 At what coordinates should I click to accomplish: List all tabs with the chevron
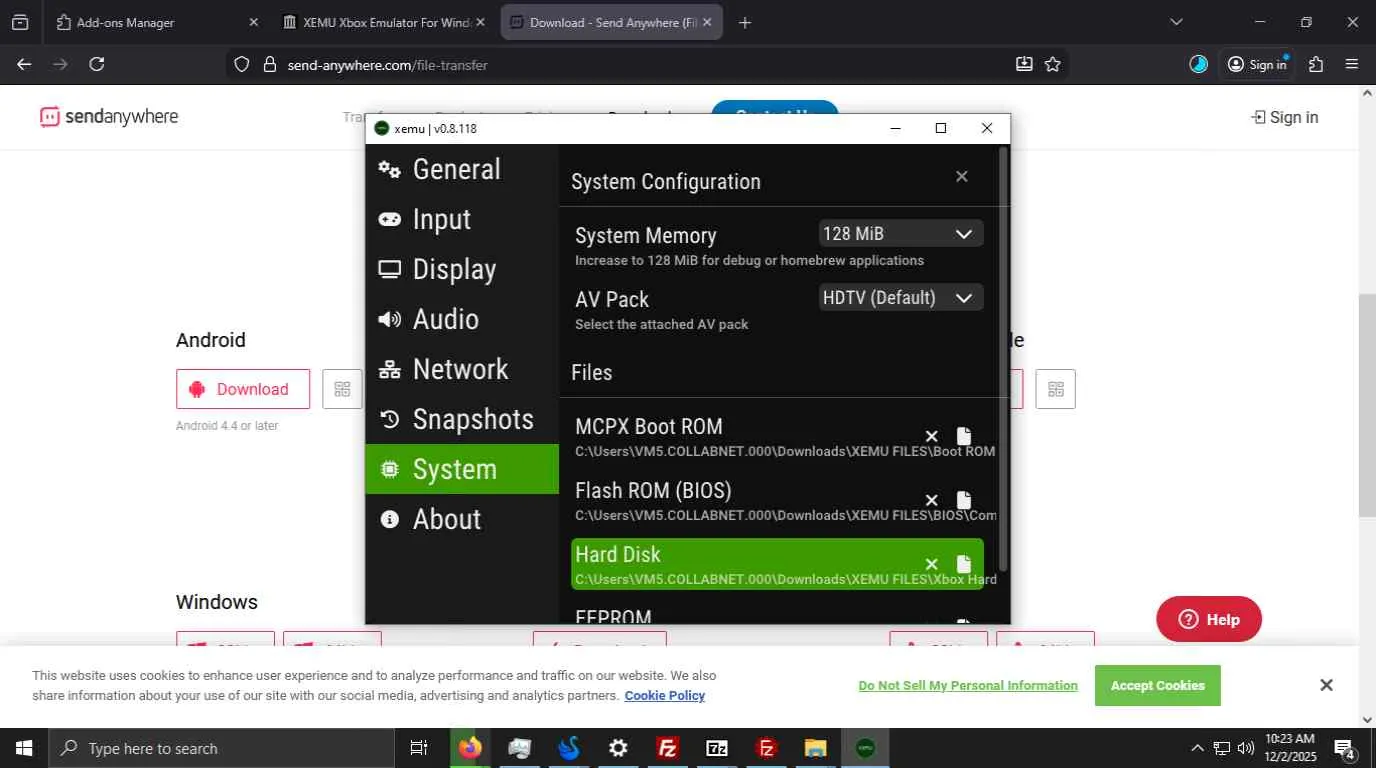1176,22
